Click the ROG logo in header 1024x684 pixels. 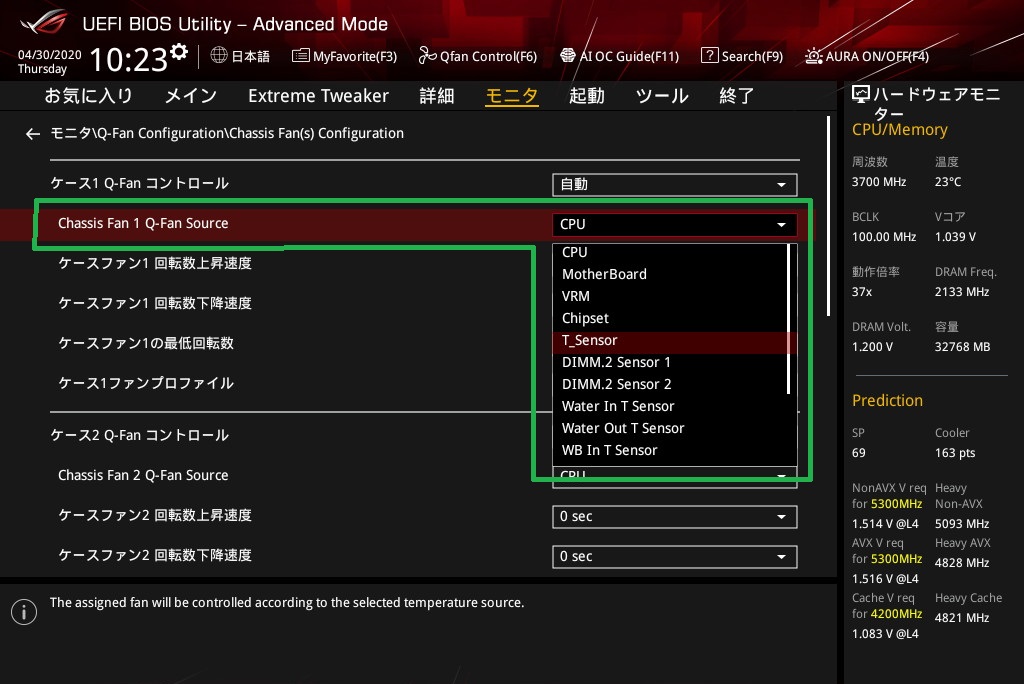click(43, 23)
